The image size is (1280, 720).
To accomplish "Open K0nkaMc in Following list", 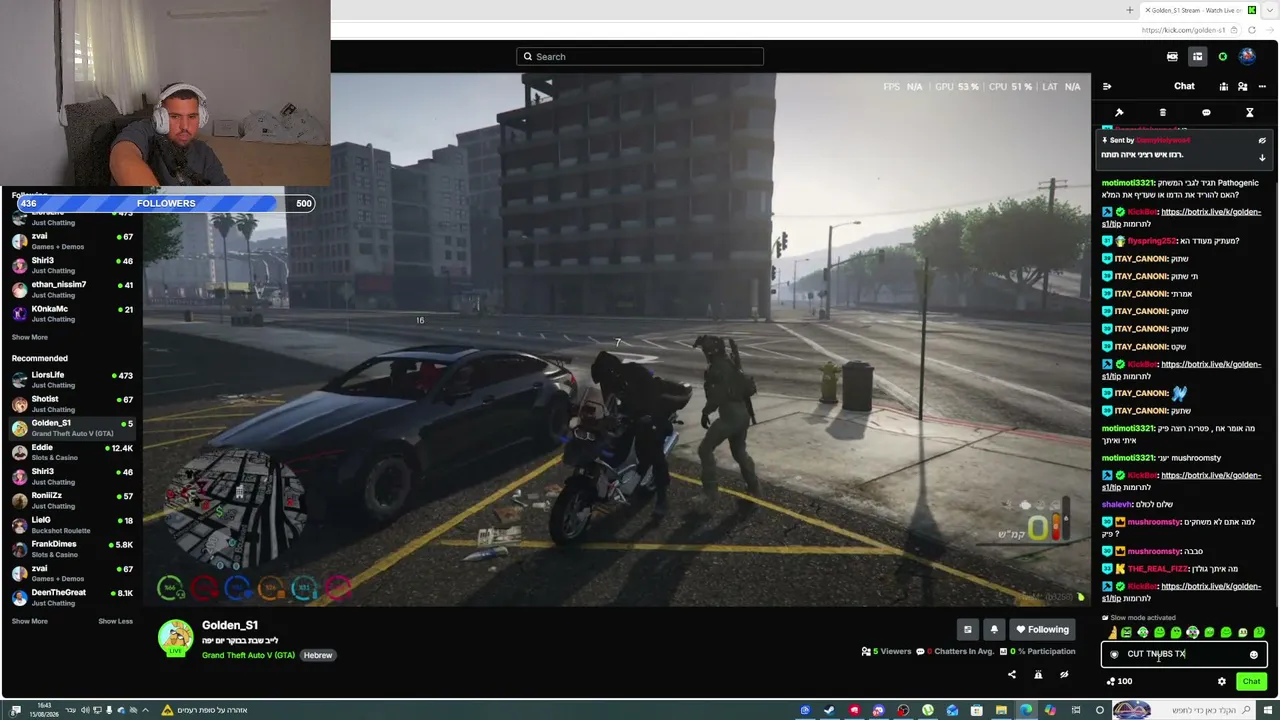I will coord(72,313).
